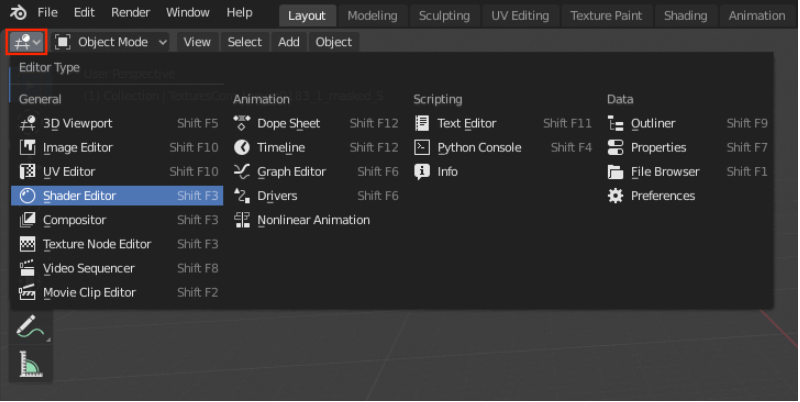Open the Object Mode dropdown
800x402 pixels.
coord(111,42)
